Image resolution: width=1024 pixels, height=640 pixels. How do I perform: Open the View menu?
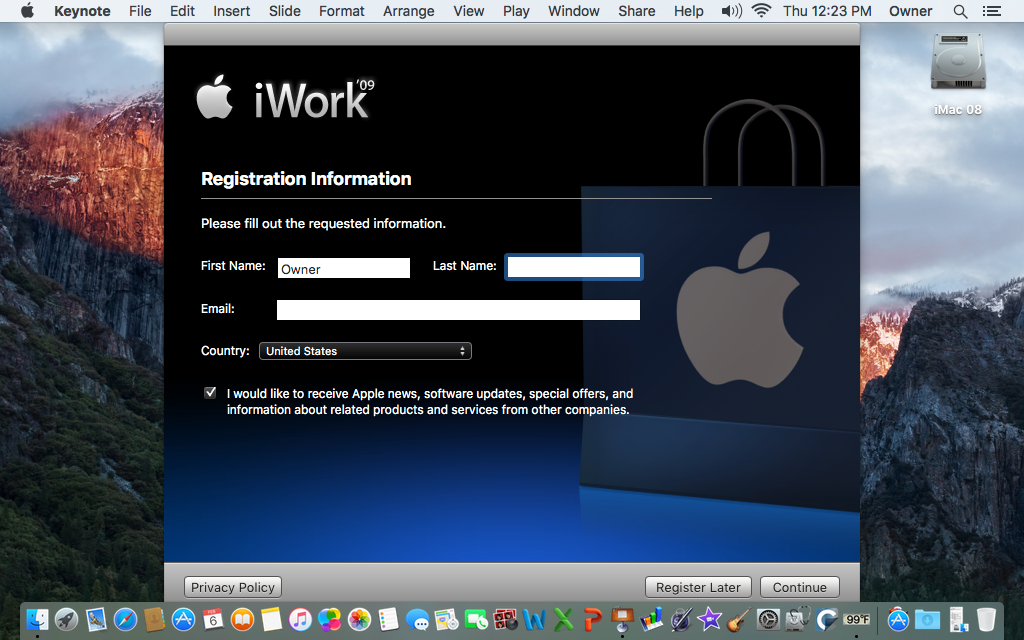tap(469, 11)
